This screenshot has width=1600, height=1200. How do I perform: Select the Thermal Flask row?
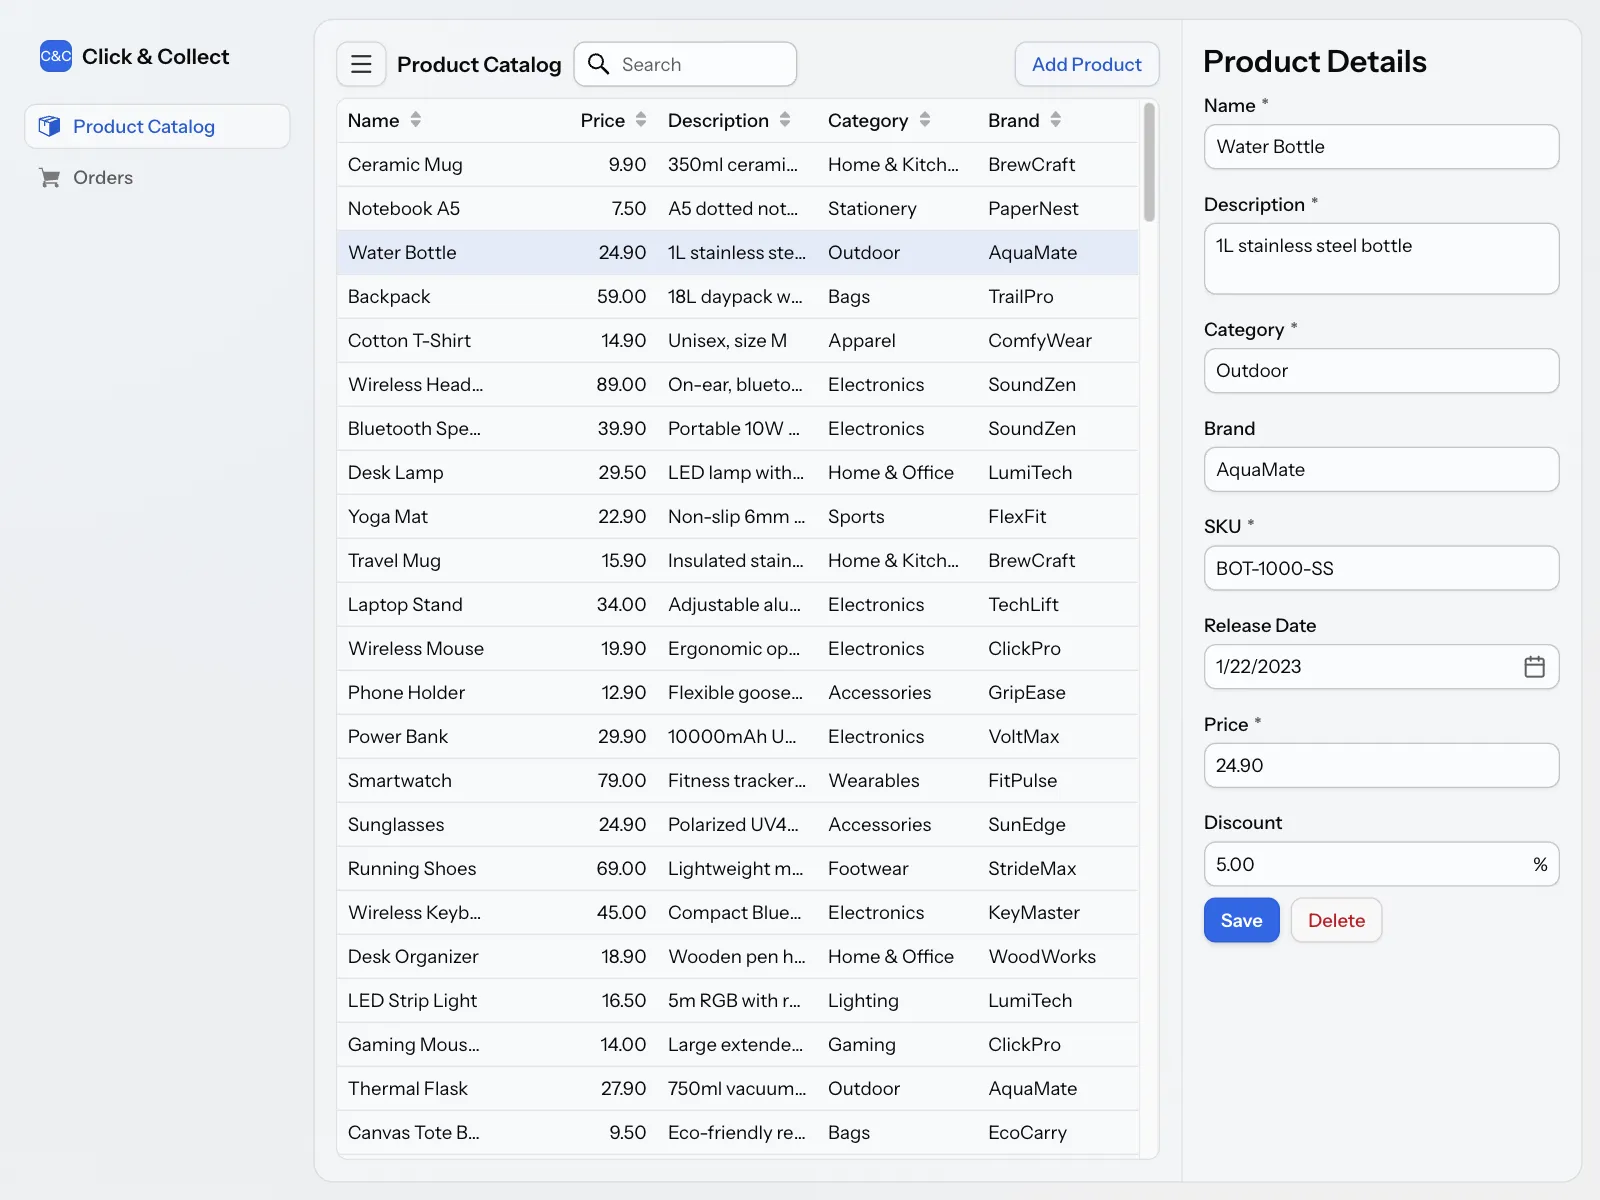(x=738, y=1088)
